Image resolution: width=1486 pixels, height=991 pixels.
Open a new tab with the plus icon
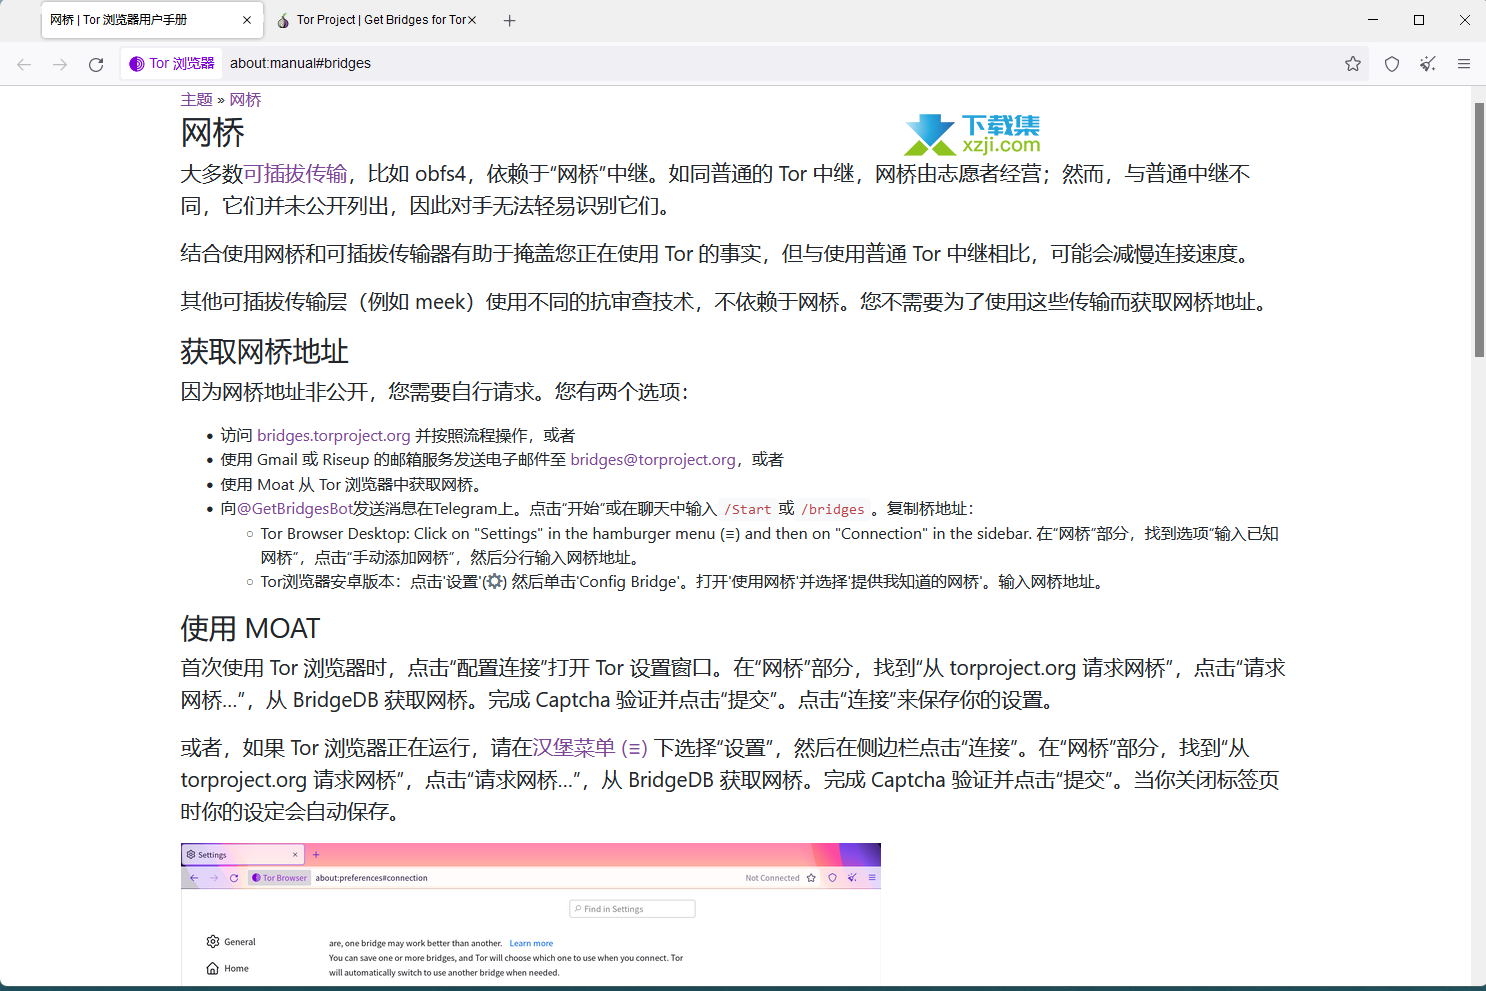[x=509, y=19]
